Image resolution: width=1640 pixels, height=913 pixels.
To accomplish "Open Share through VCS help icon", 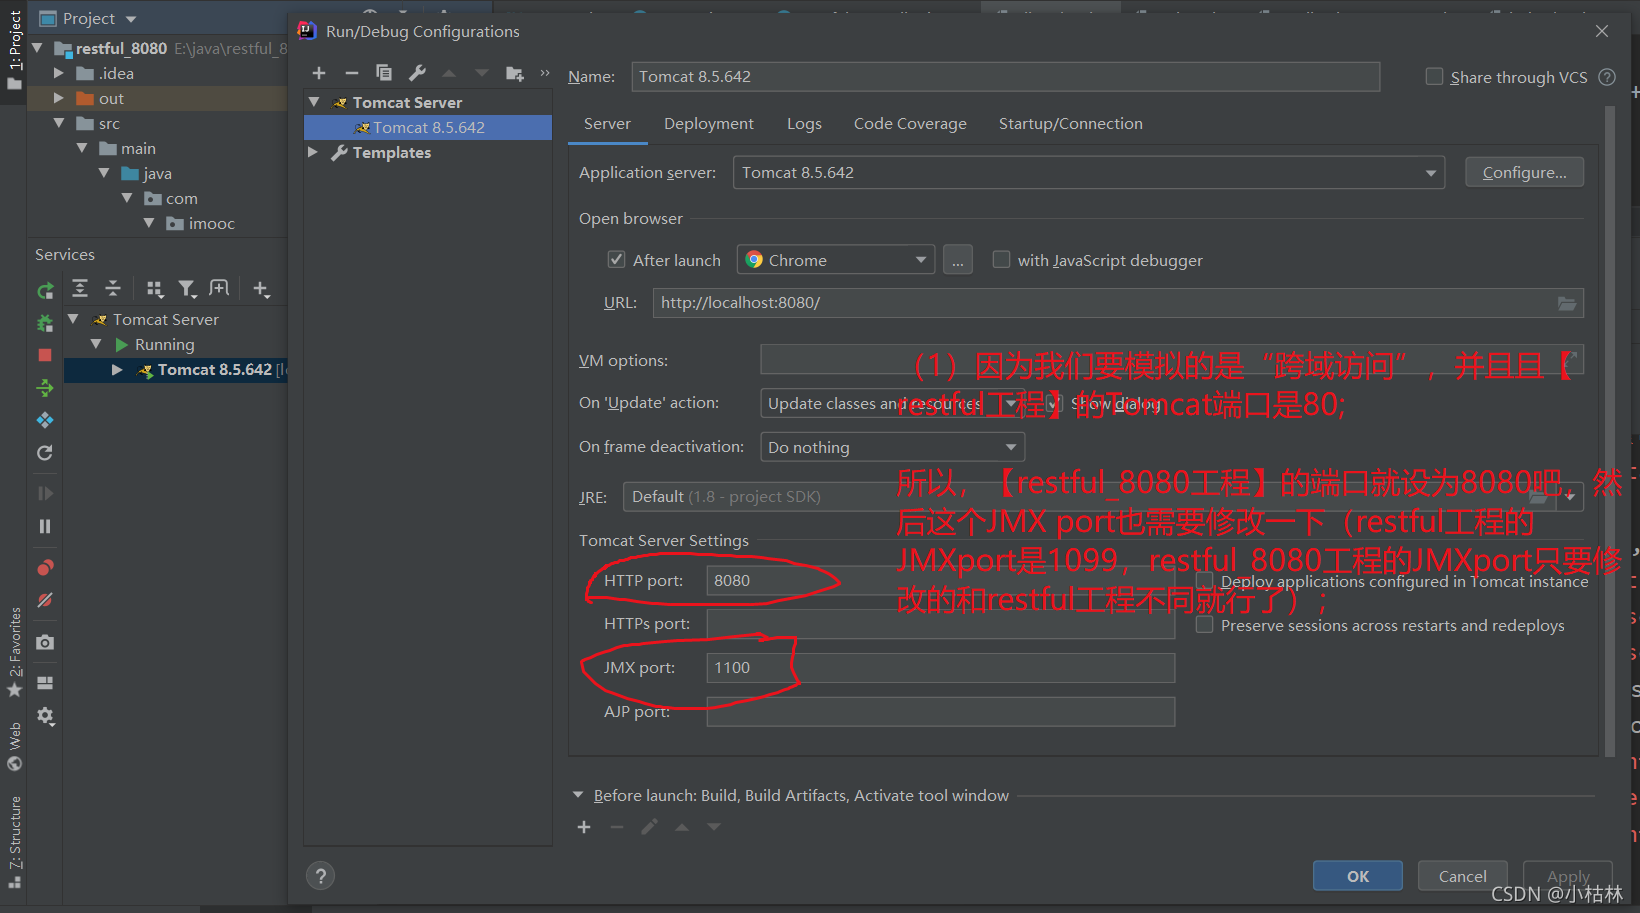I will coord(1607,77).
